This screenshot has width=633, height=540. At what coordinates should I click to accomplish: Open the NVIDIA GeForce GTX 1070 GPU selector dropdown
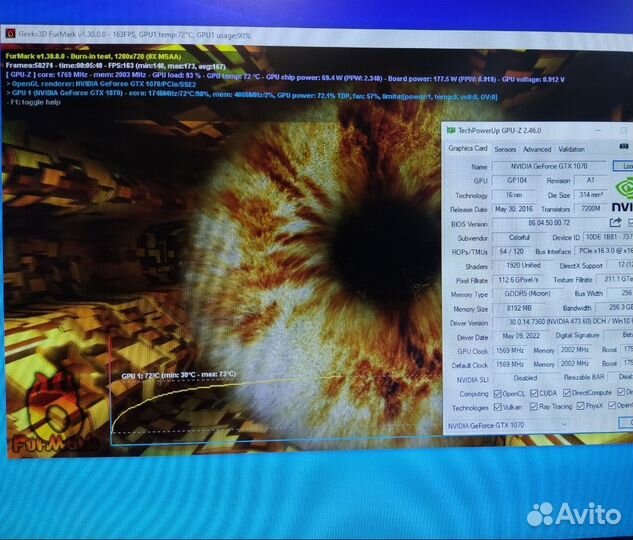tap(508, 425)
